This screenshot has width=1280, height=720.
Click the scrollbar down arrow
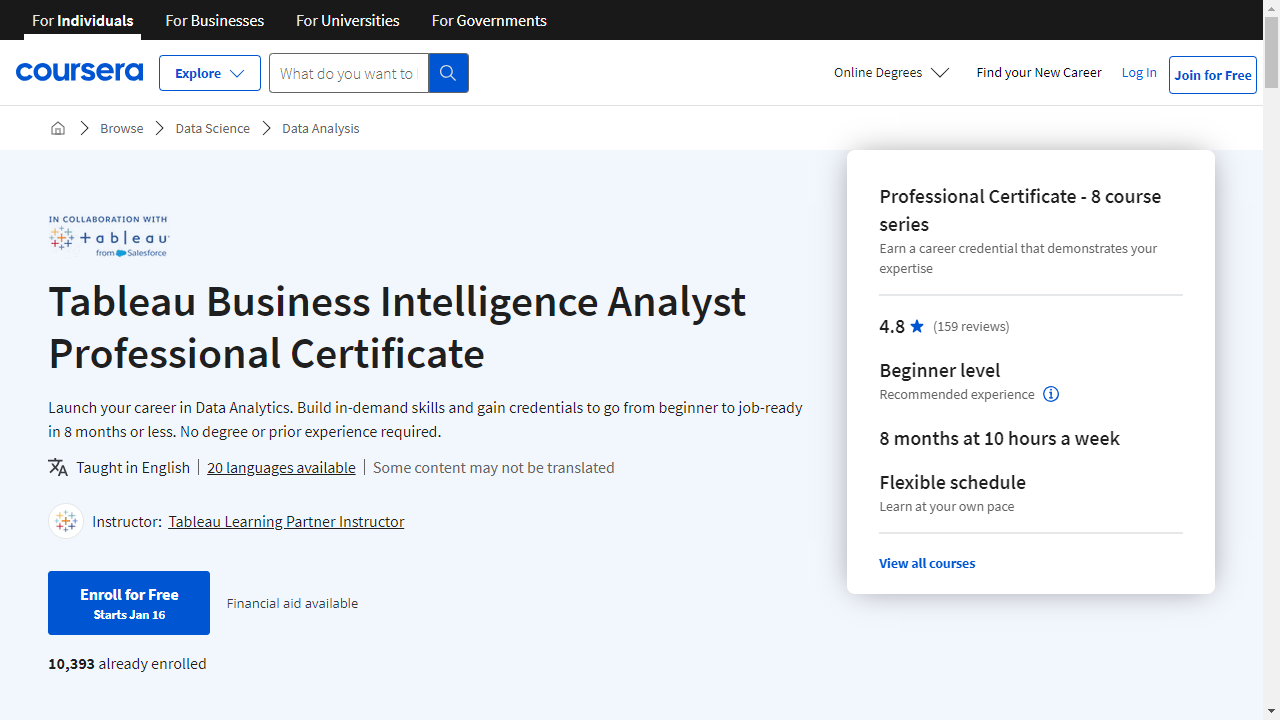coord(1271,712)
